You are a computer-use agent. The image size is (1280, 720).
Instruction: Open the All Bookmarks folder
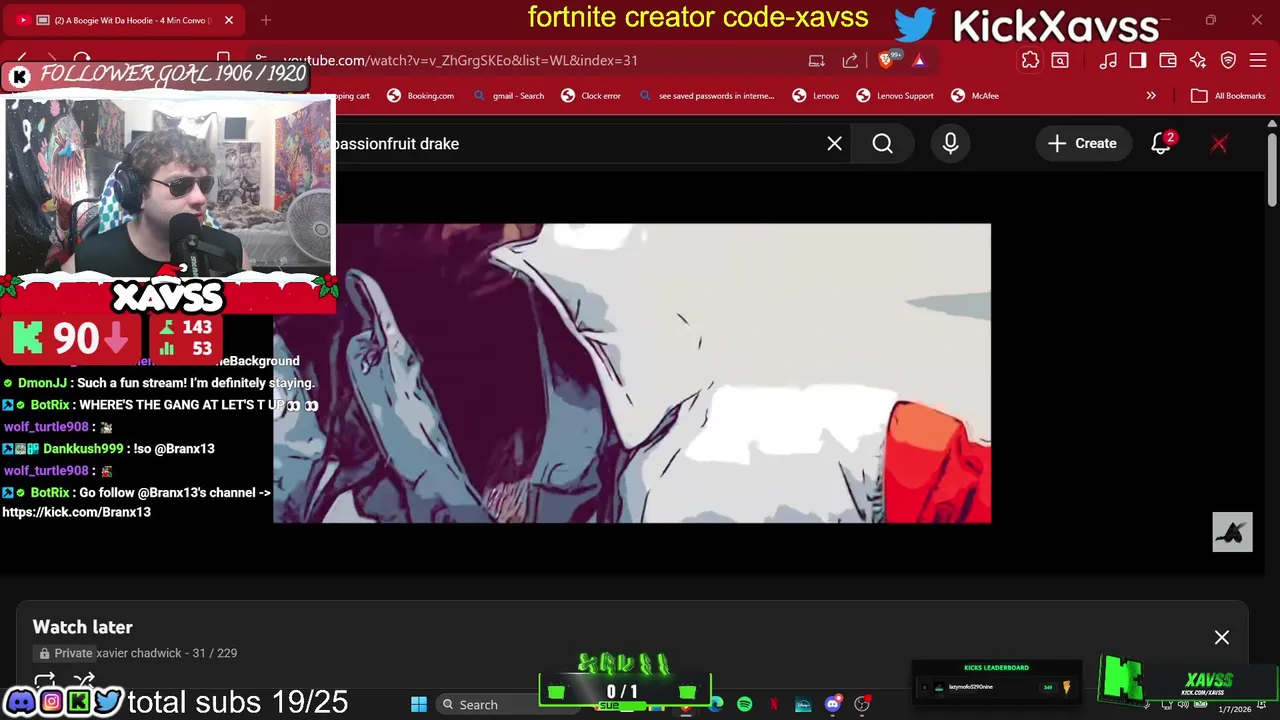tap(1229, 96)
